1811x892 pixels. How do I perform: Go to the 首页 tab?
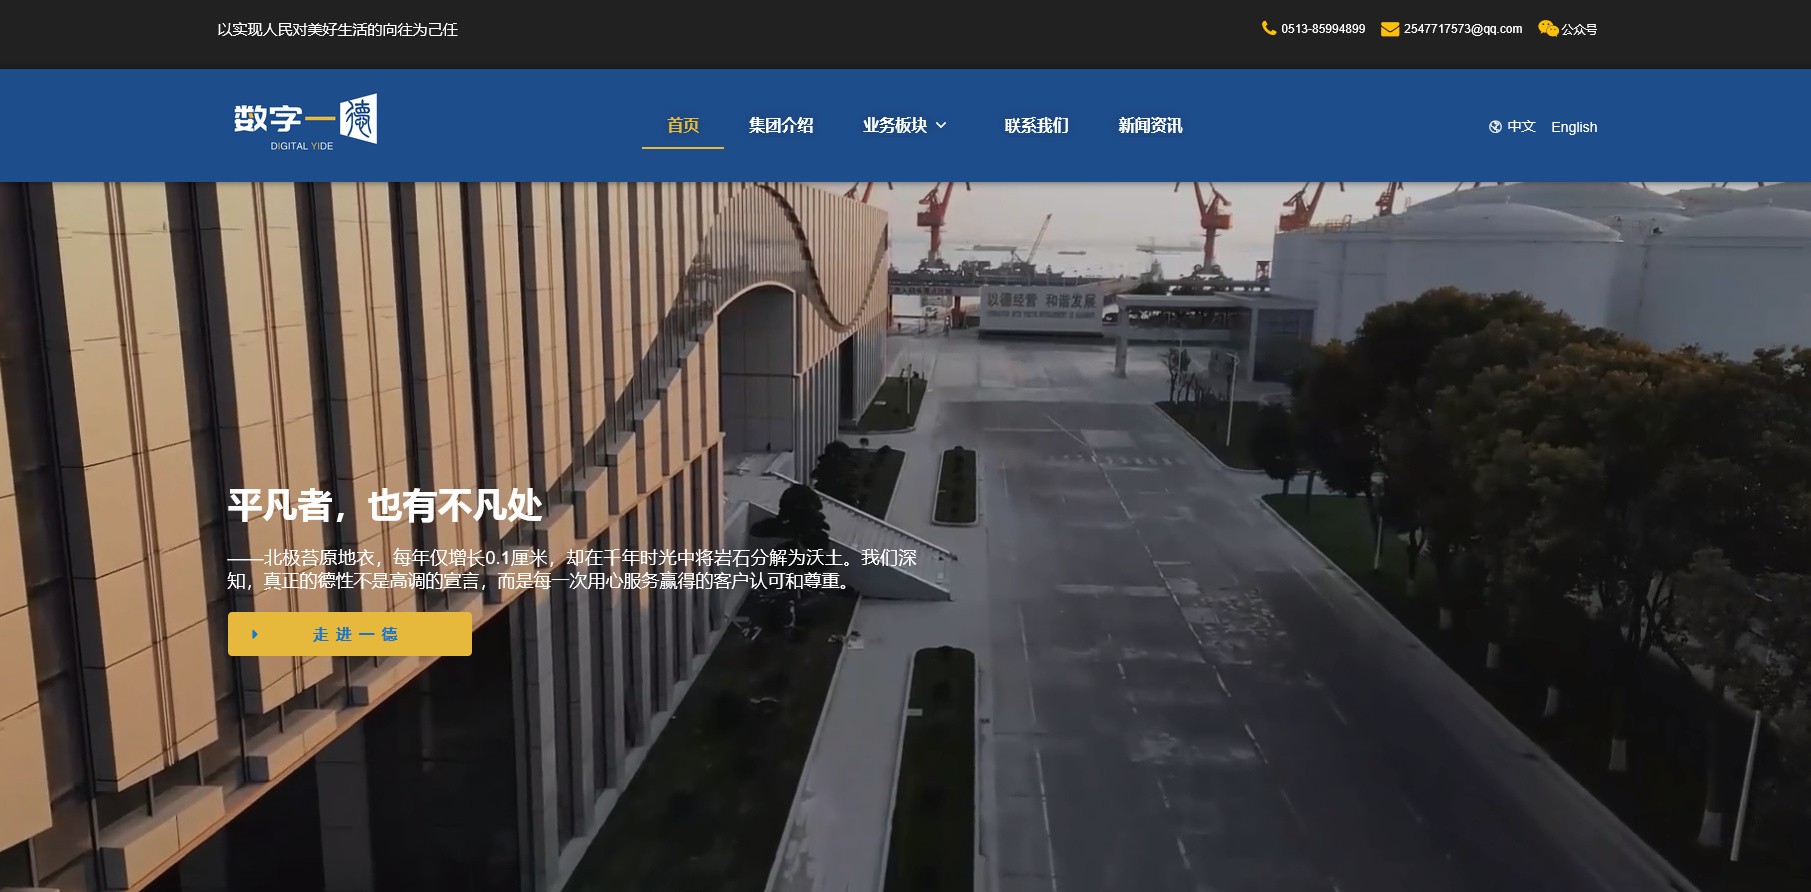click(x=682, y=126)
